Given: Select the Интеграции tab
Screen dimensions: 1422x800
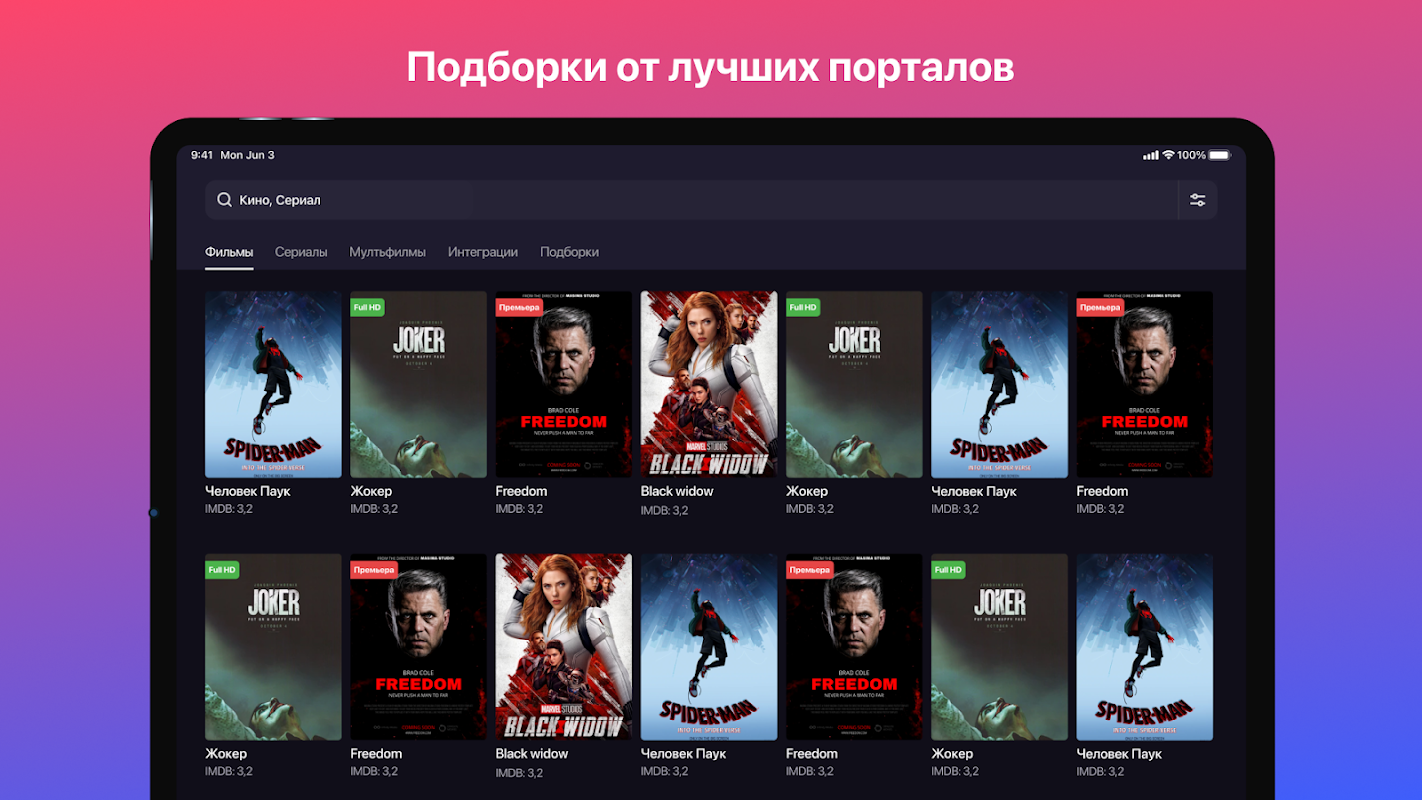Looking at the screenshot, I should [x=483, y=252].
